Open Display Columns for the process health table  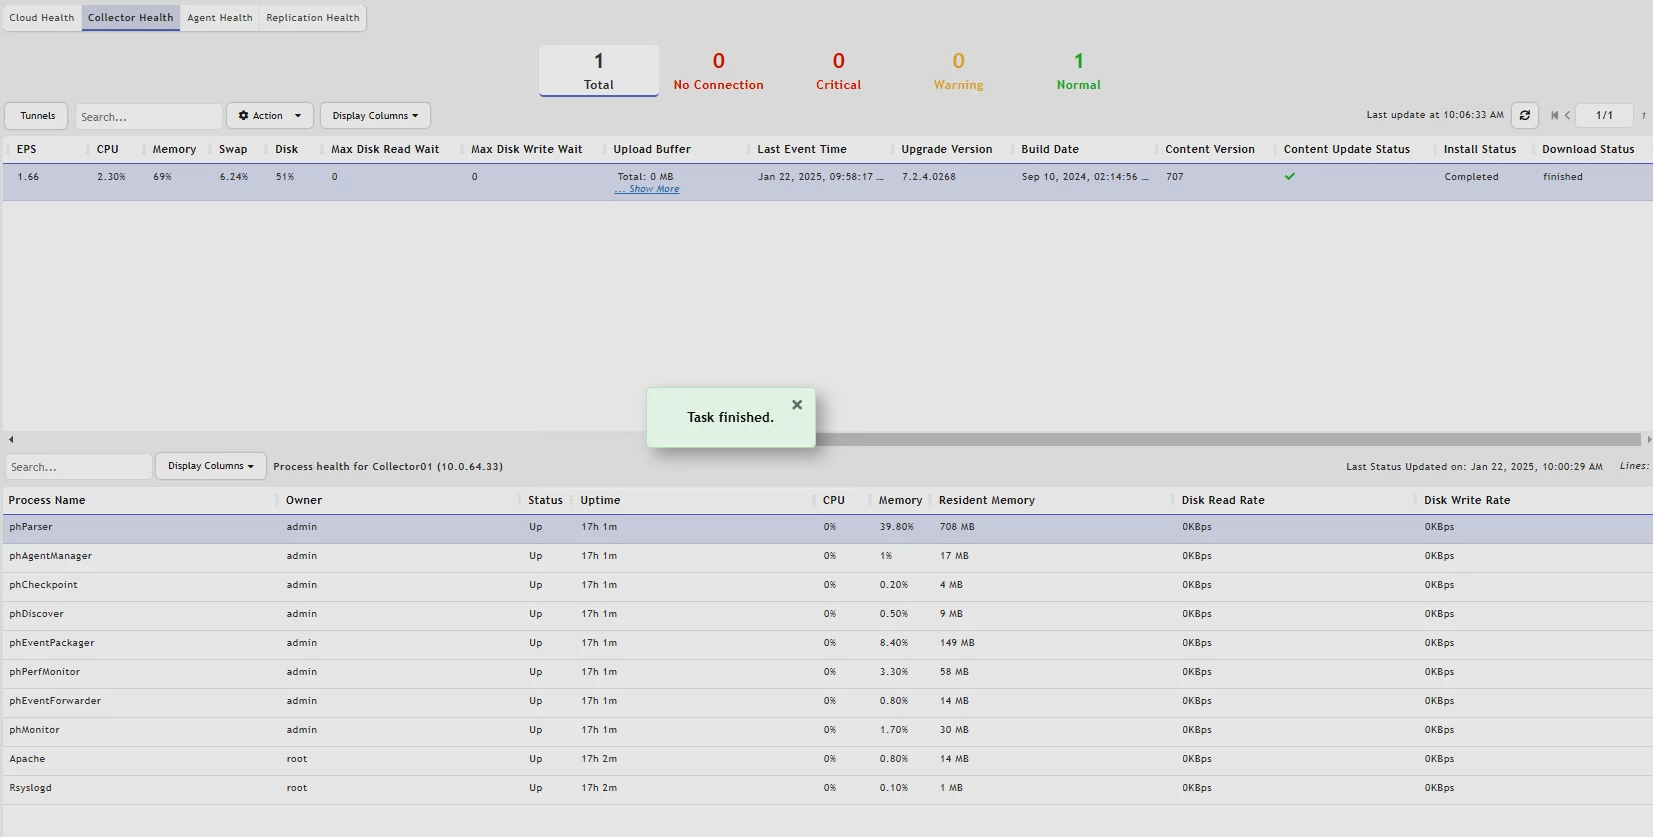pyautogui.click(x=210, y=466)
